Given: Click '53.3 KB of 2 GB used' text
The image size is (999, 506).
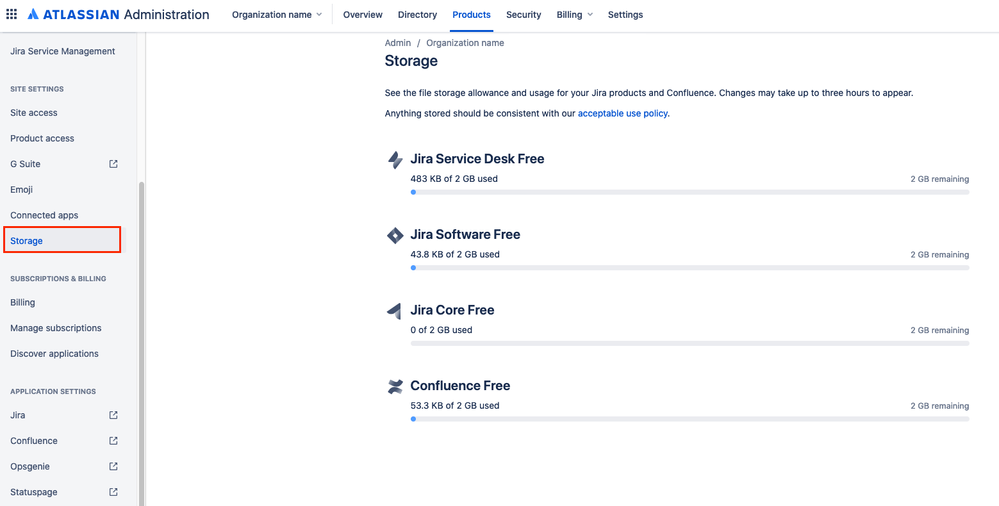Looking at the screenshot, I should pyautogui.click(x=455, y=405).
